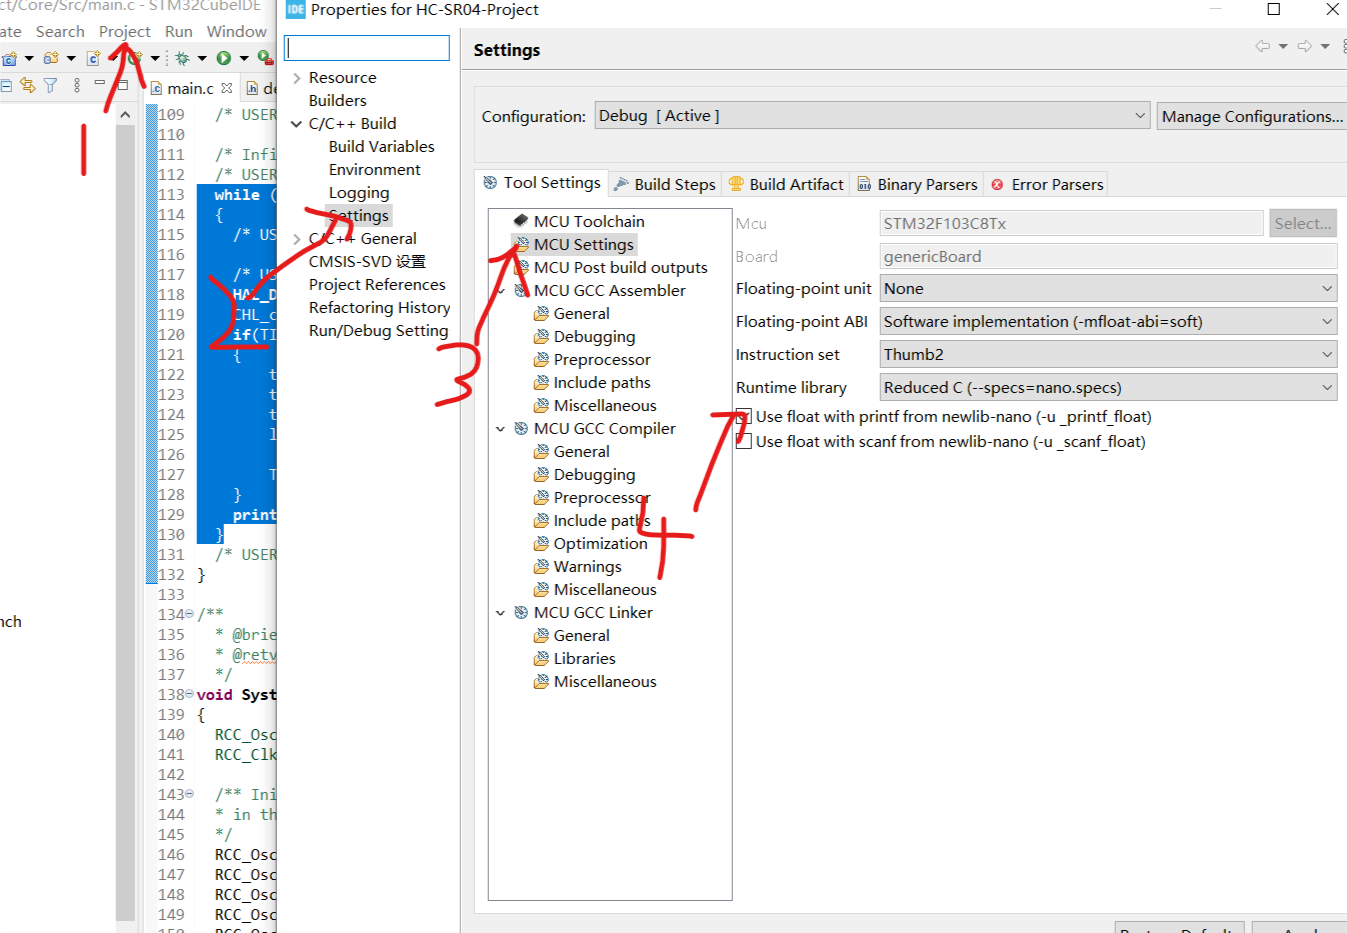Maximize the project explorer panel
The height and width of the screenshot is (933, 1347).
122,85
